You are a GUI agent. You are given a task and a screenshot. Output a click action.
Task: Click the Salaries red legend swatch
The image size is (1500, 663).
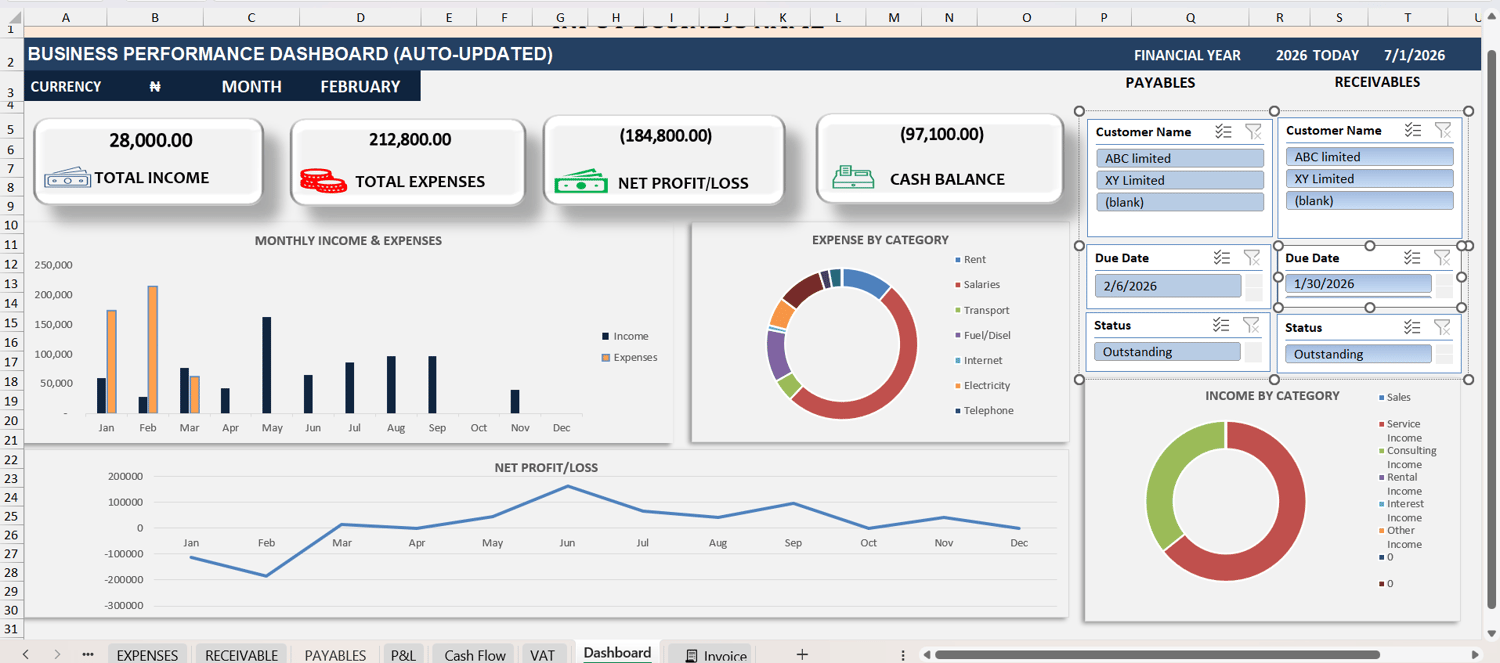(x=957, y=285)
